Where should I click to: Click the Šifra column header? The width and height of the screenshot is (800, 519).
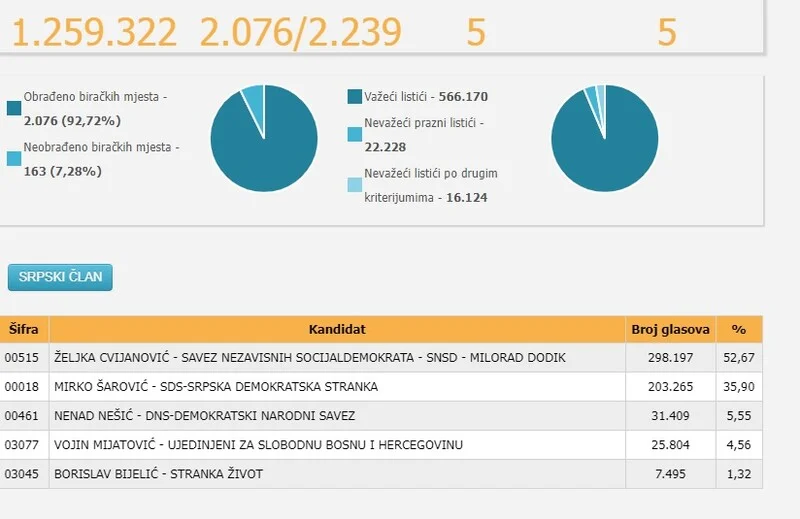click(24, 329)
